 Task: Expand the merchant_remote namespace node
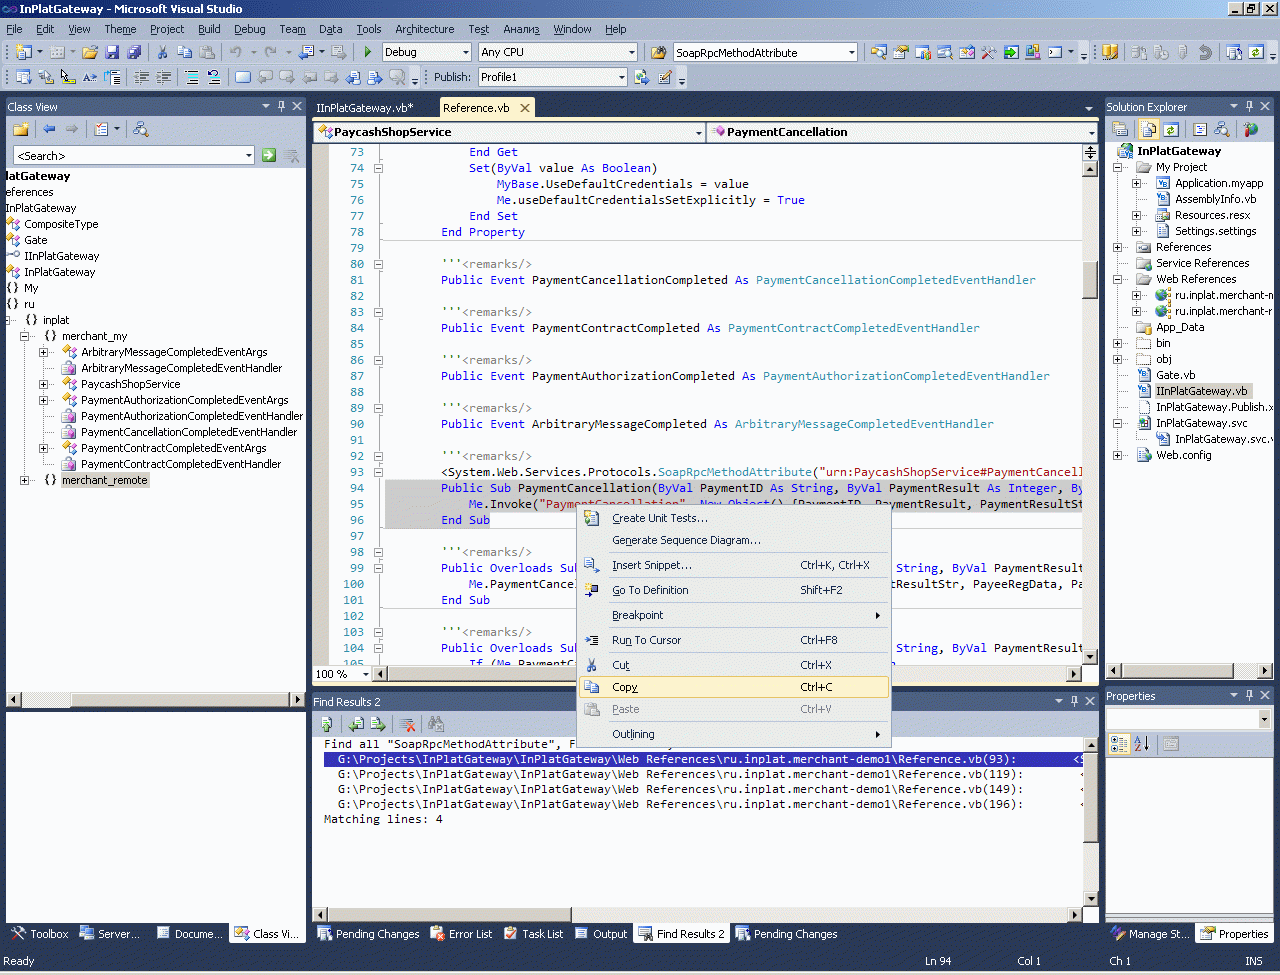point(25,480)
